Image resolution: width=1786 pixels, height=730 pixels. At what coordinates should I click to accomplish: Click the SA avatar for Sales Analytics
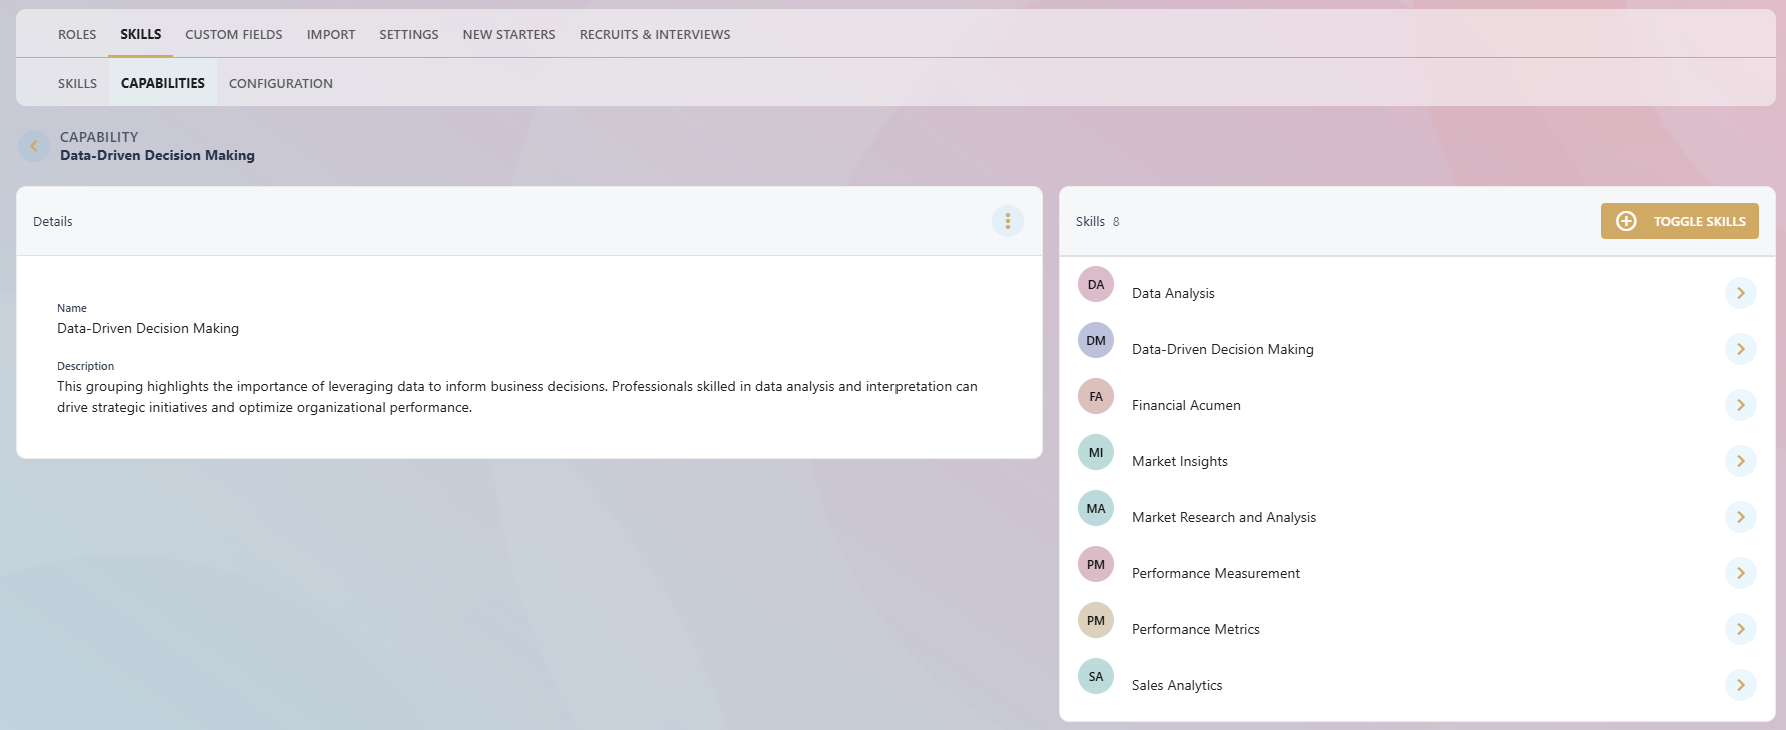(1096, 677)
